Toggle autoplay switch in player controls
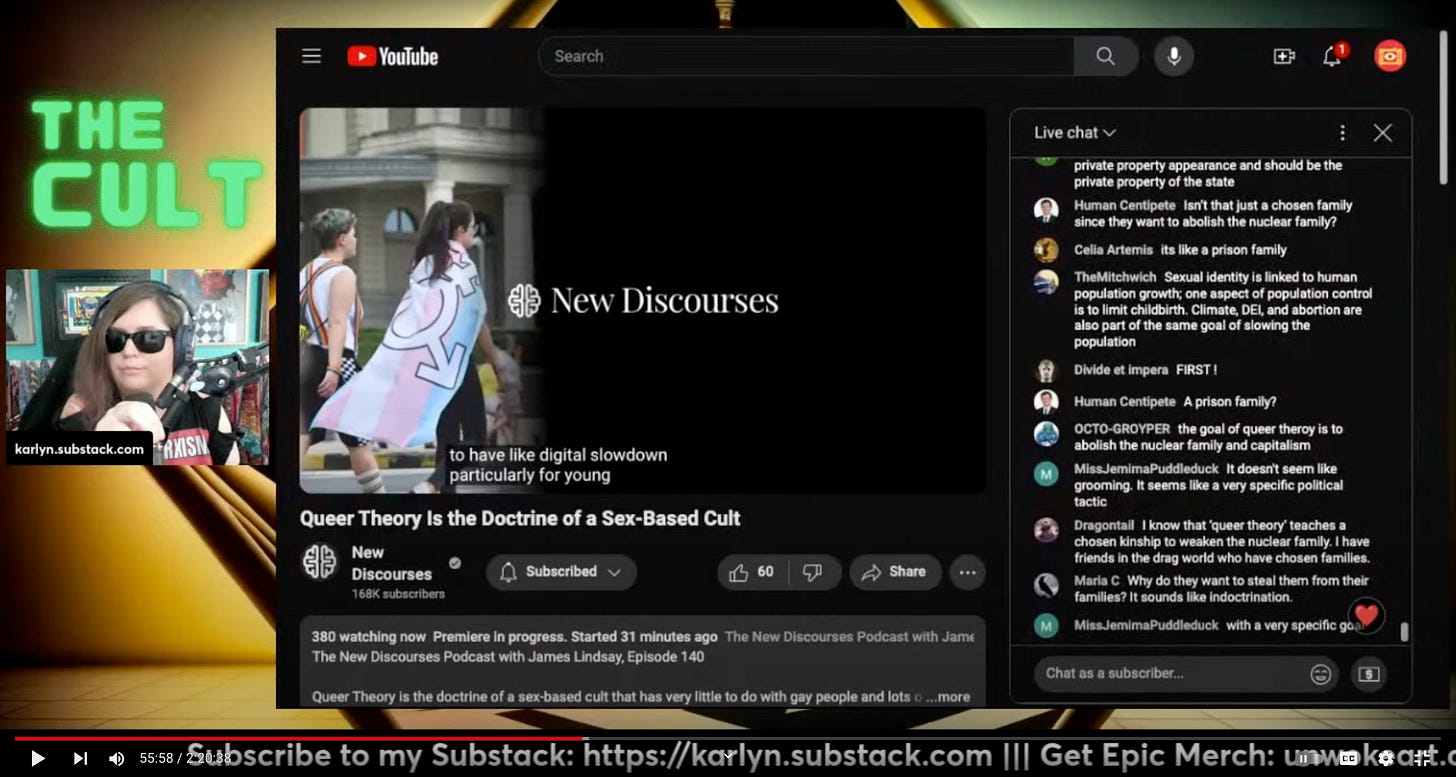 [1308, 759]
